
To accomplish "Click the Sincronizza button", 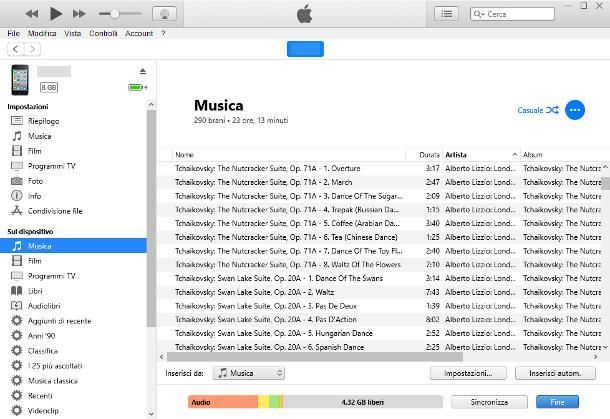I will point(489,402).
